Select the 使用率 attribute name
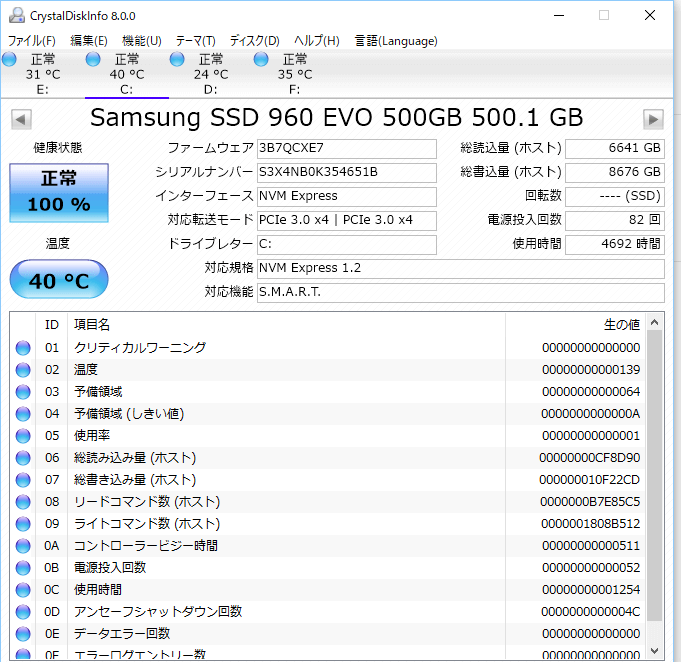Viewport: 681px width, 662px height. point(92,435)
